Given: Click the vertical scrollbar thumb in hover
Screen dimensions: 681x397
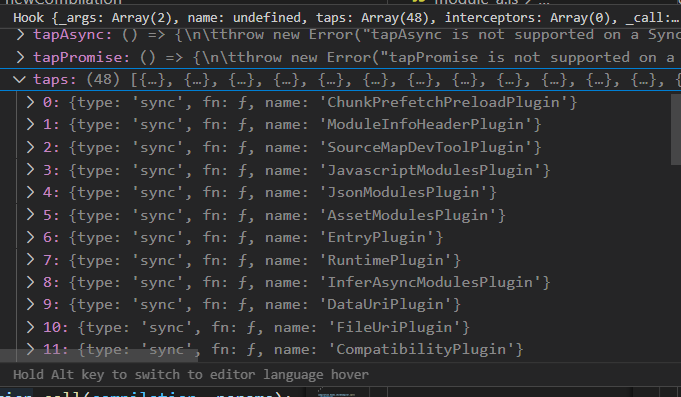Looking at the screenshot, I should pos(676,129).
